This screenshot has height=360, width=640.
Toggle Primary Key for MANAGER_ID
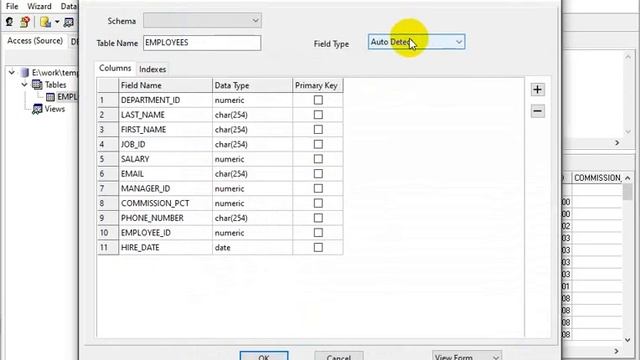point(318,189)
